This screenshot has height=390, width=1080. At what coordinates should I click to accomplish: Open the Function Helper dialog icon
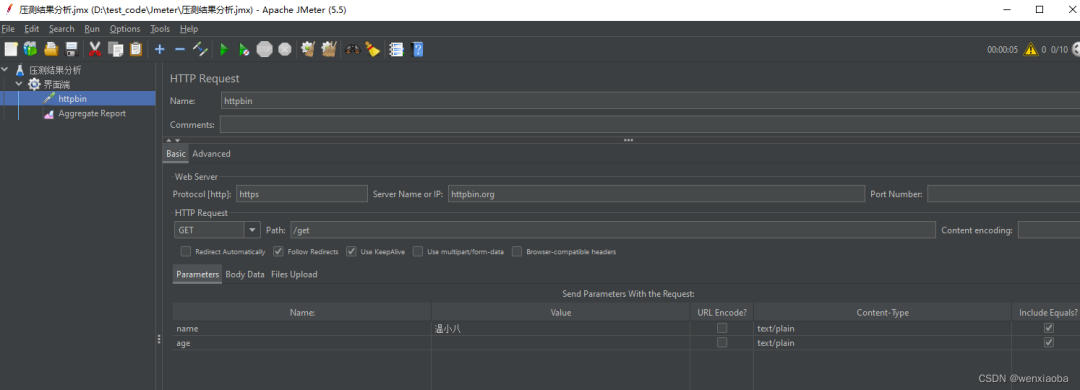tap(396, 49)
